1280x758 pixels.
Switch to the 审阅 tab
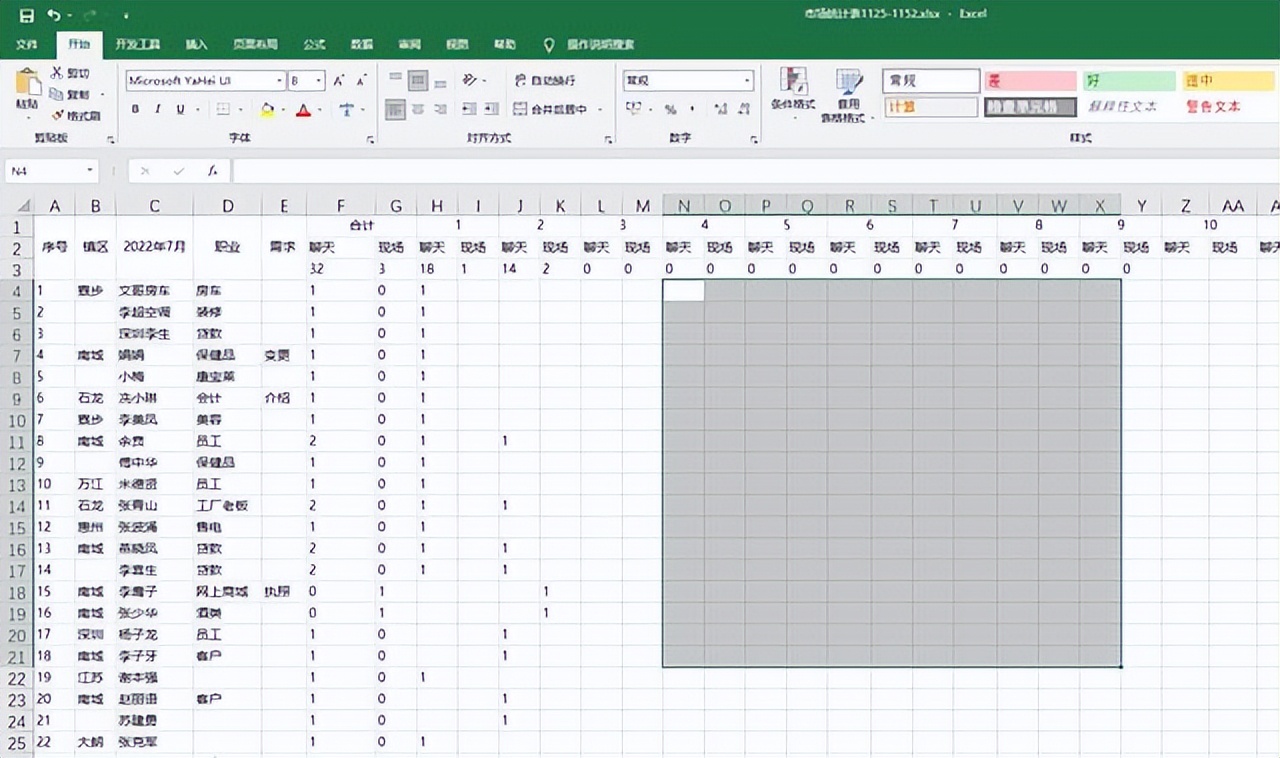tap(409, 45)
